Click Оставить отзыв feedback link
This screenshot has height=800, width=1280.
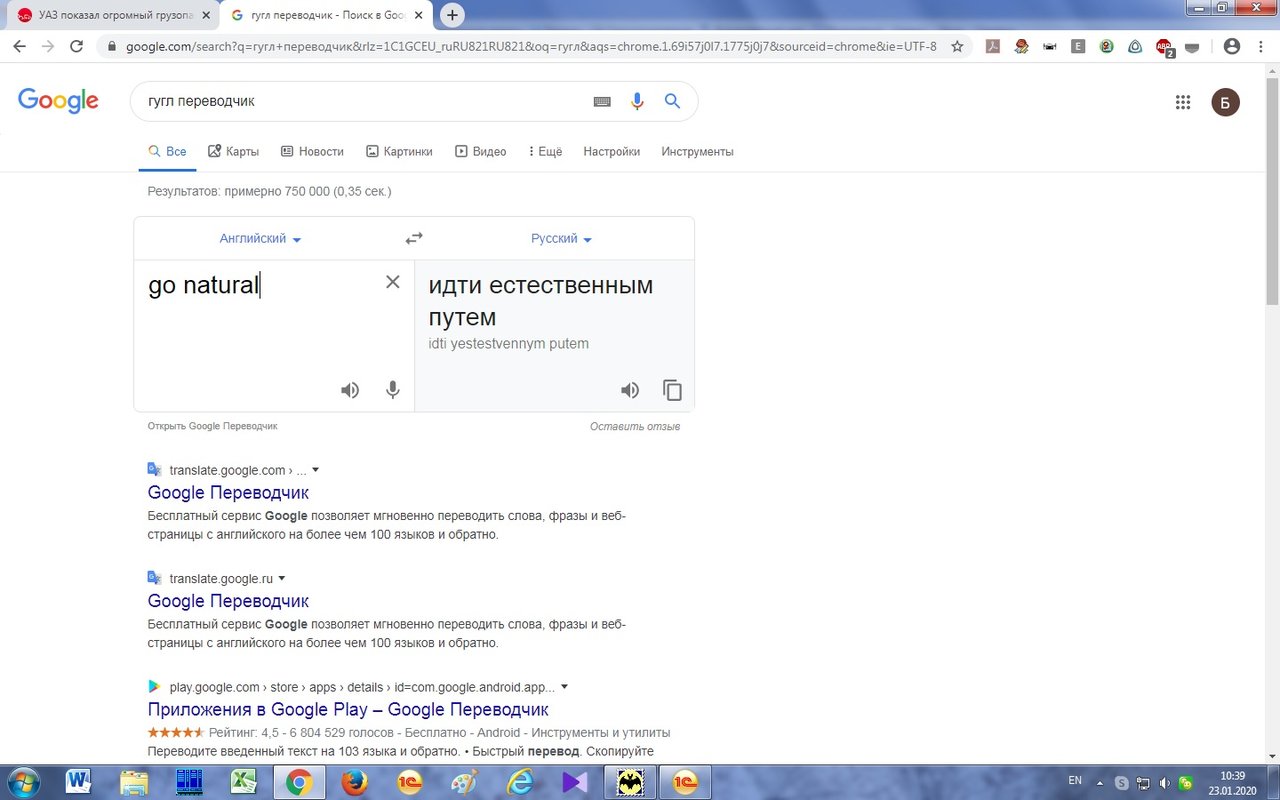[x=635, y=427]
